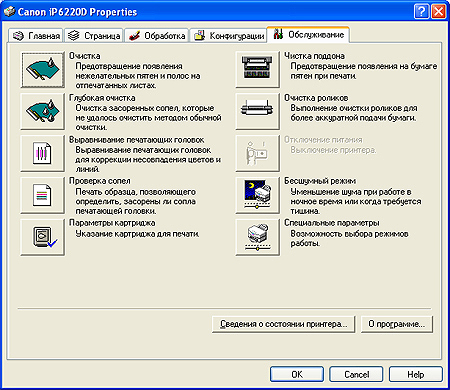Click the Очистка heading text
Screen dimensions: 450x390
coord(85,56)
